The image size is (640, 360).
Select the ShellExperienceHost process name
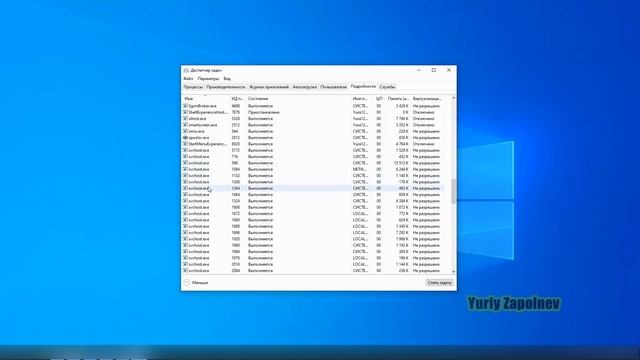click(x=208, y=112)
